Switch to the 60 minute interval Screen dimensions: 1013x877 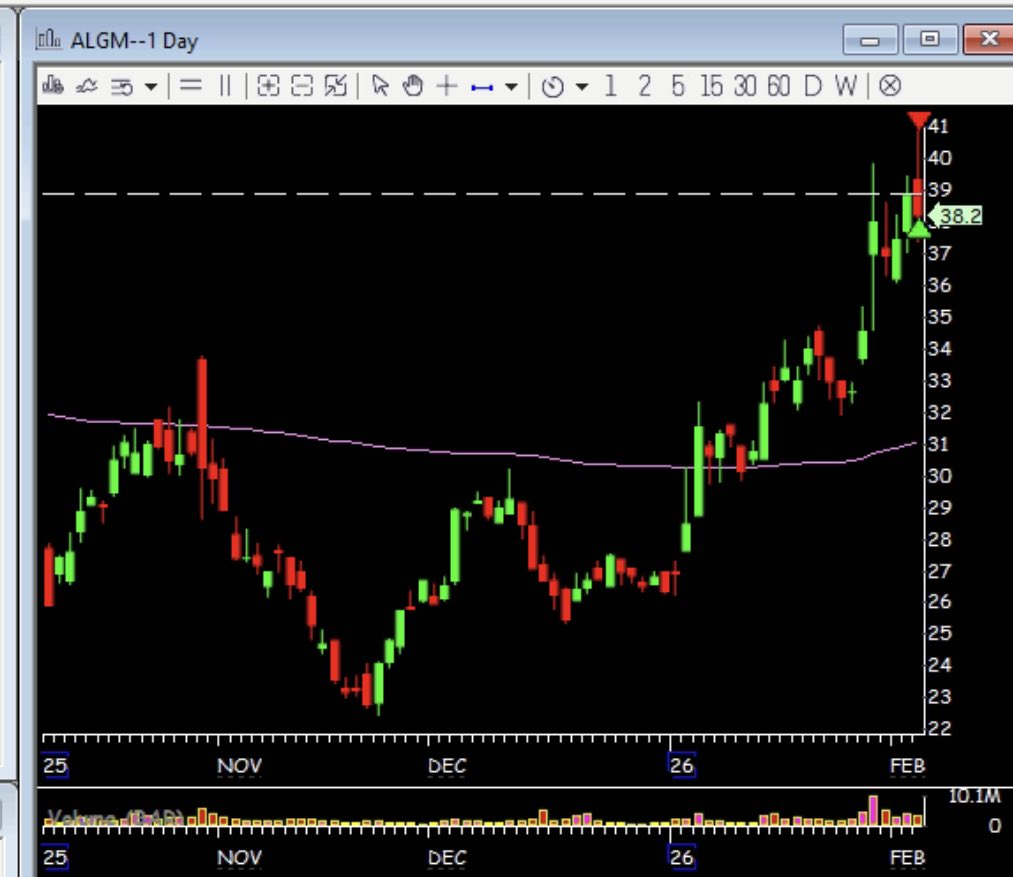click(x=778, y=85)
